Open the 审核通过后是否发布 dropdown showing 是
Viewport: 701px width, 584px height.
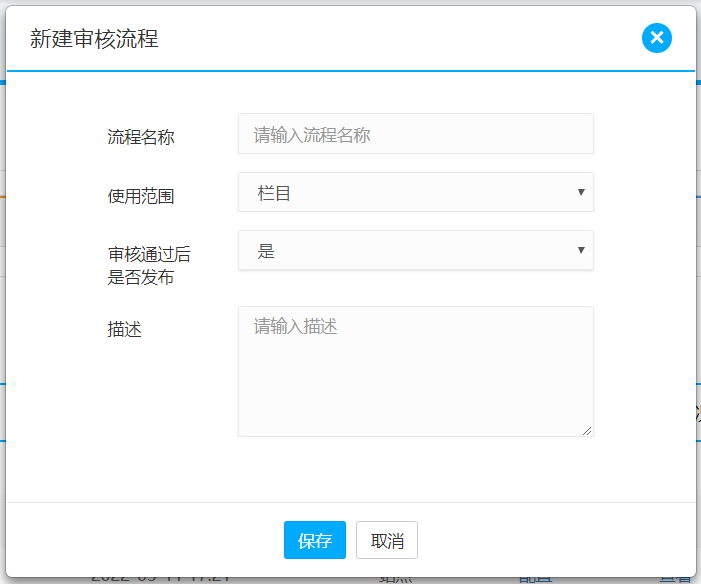coord(415,251)
